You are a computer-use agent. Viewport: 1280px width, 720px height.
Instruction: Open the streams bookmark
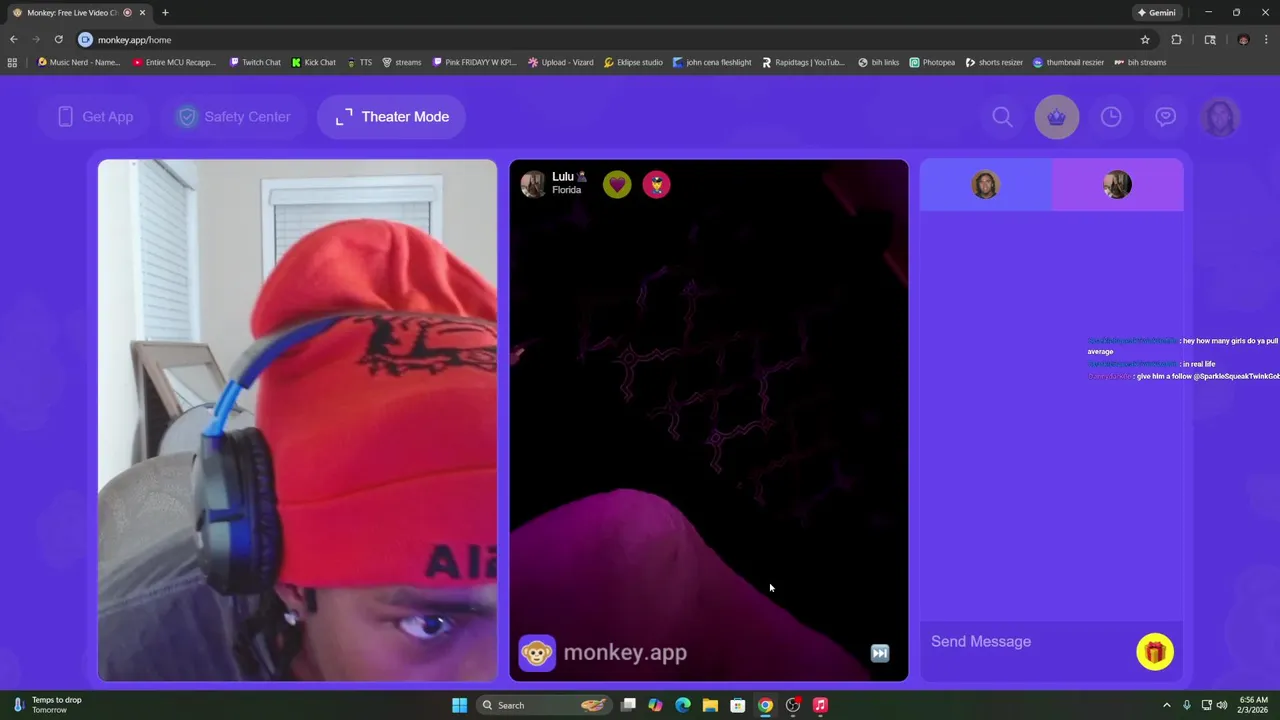(x=401, y=62)
